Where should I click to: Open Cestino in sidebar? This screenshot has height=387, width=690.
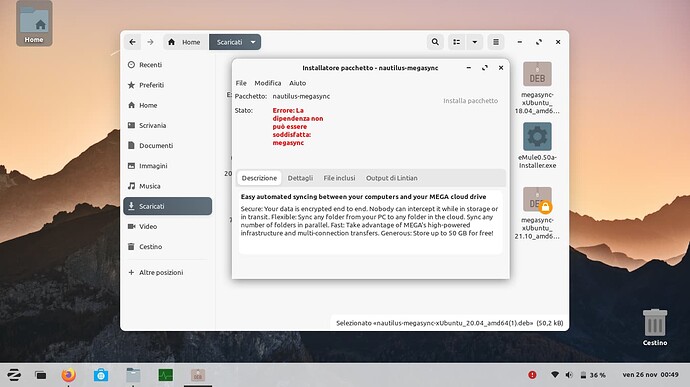[168, 247]
